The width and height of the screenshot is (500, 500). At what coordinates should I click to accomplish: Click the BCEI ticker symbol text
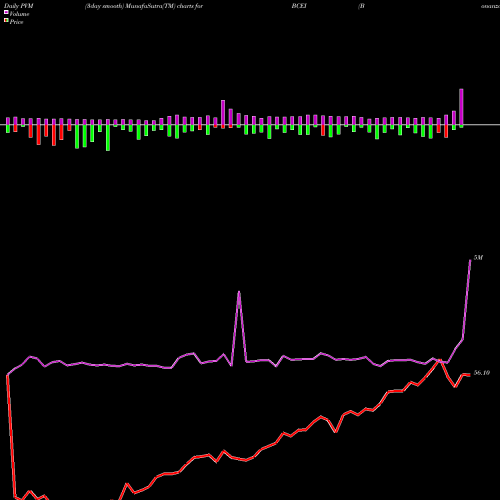coord(299,6)
